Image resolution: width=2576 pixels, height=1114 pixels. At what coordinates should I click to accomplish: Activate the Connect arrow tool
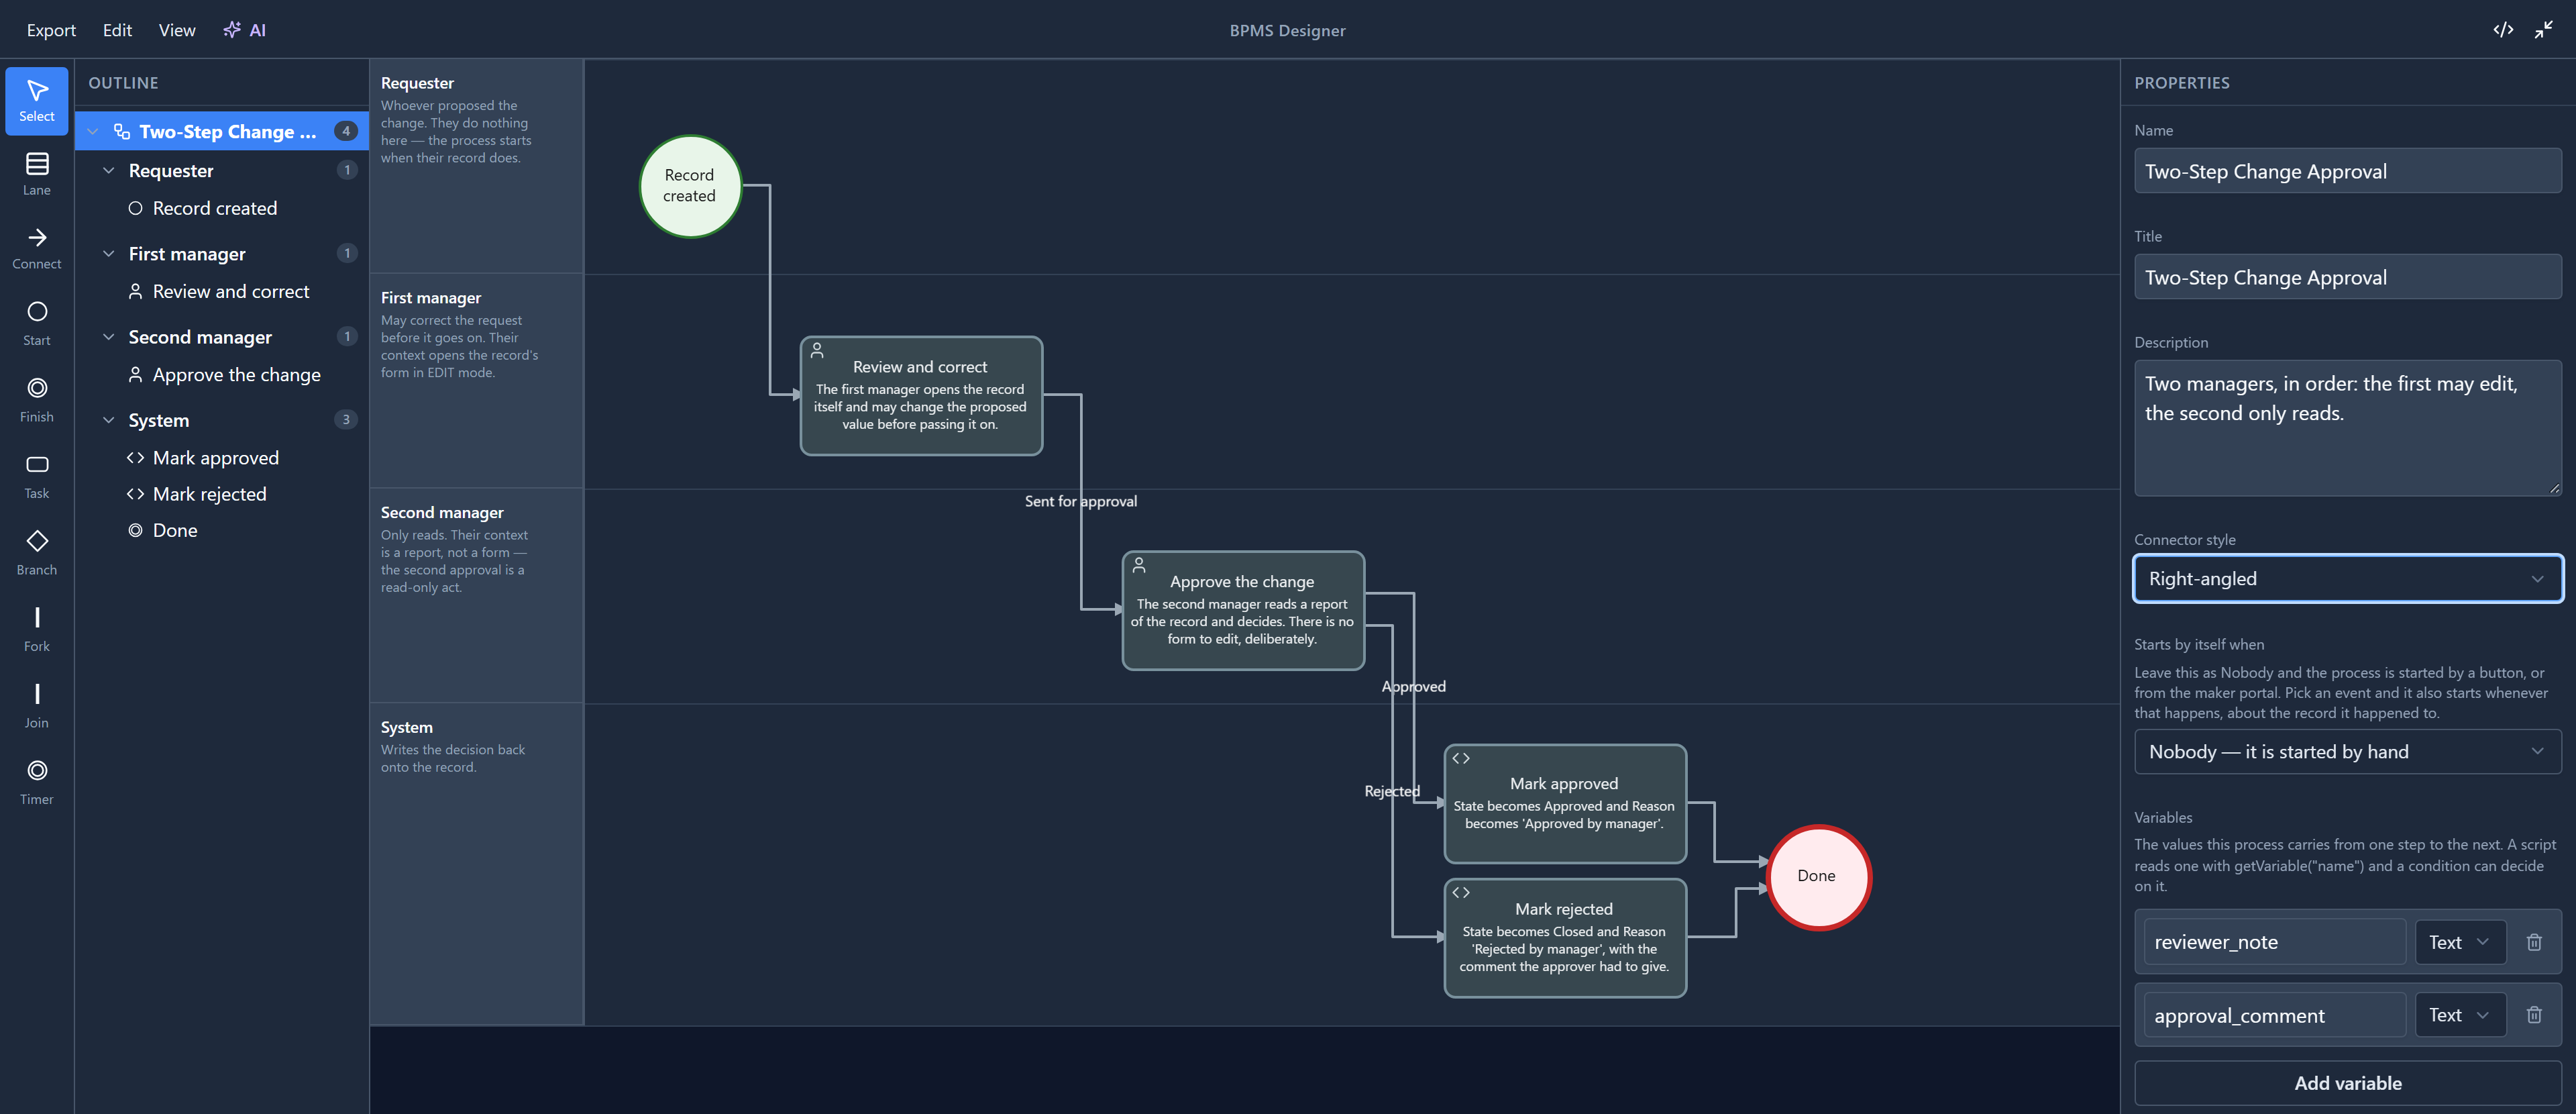pos(37,249)
